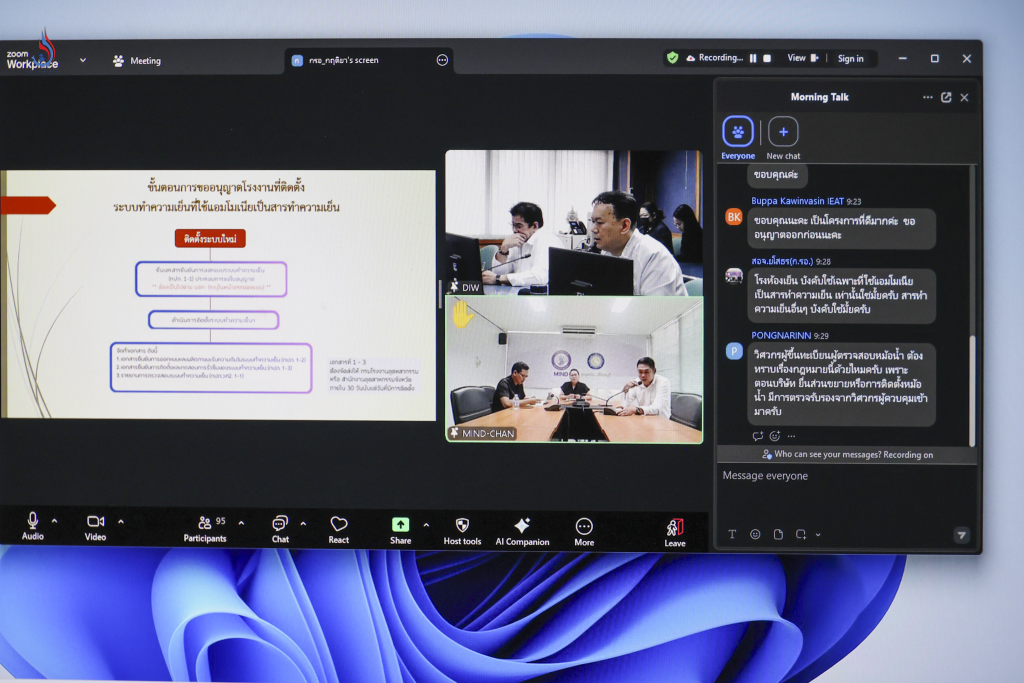Open the AI Companion panel
The image size is (1024, 683).
tap(522, 530)
